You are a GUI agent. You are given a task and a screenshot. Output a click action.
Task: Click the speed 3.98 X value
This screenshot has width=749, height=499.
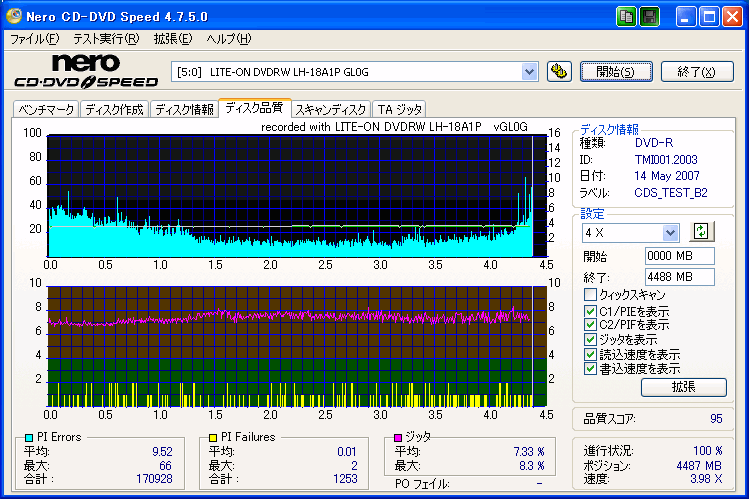pyautogui.click(x=706, y=478)
